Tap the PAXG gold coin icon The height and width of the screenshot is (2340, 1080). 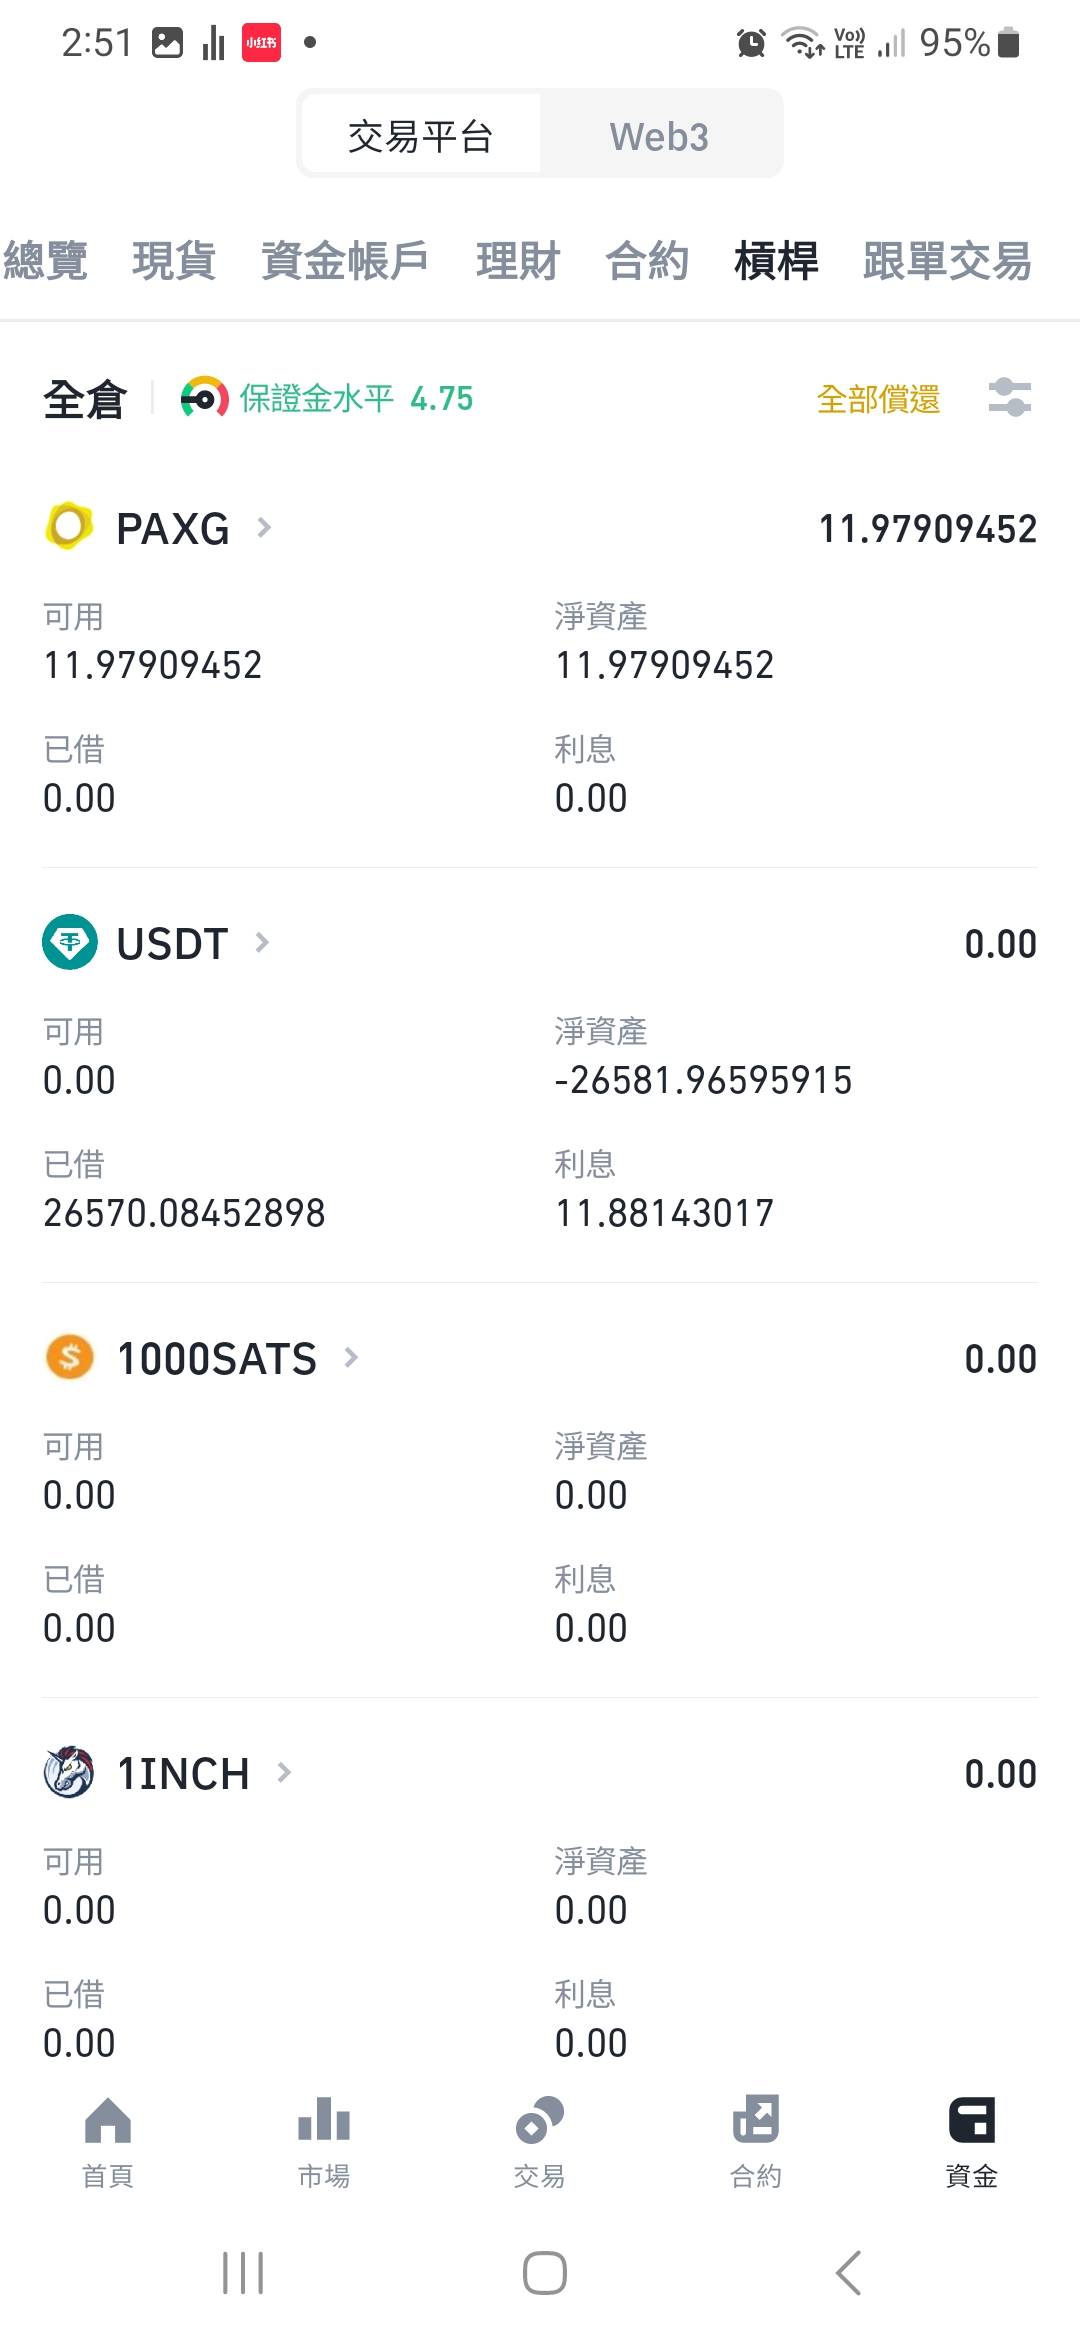coord(69,527)
